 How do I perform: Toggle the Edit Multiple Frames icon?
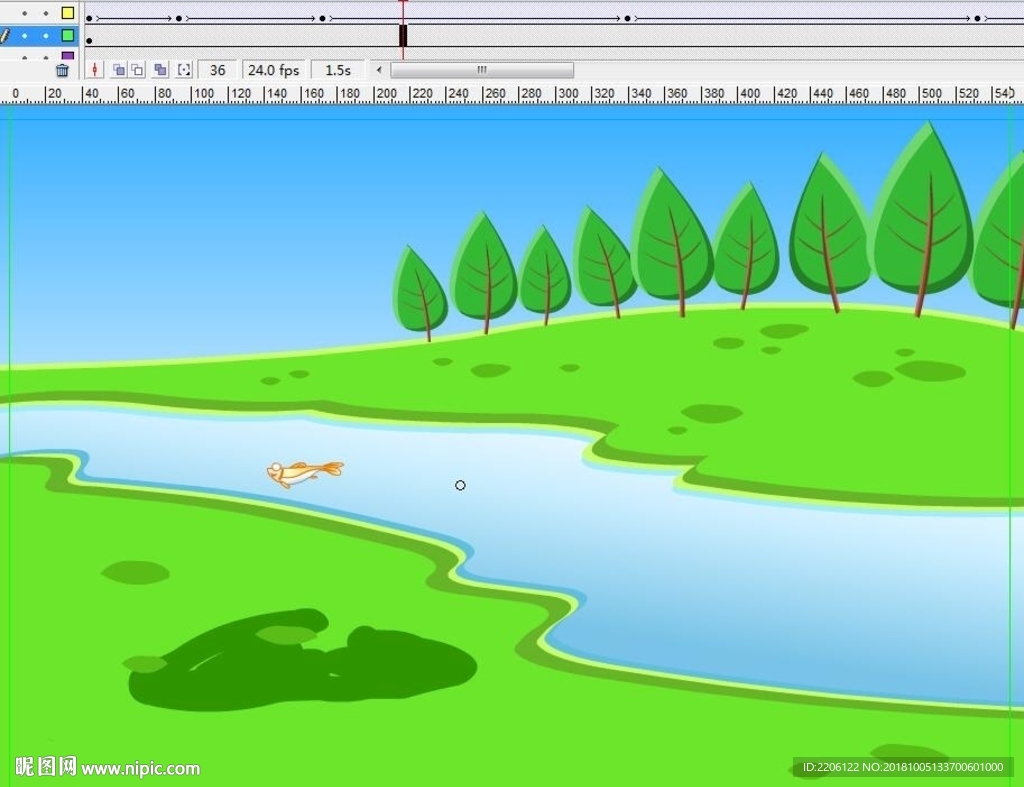pos(160,70)
